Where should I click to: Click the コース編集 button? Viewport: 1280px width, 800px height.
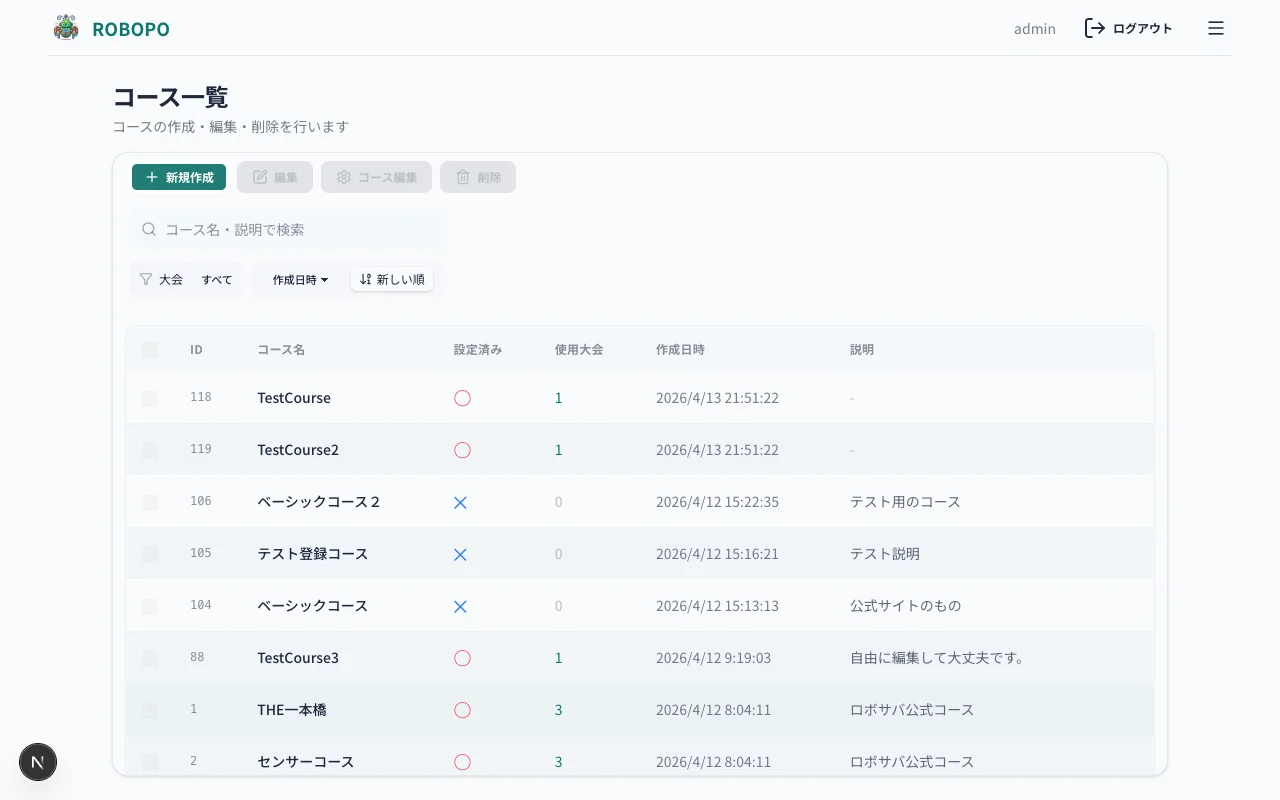(x=376, y=177)
